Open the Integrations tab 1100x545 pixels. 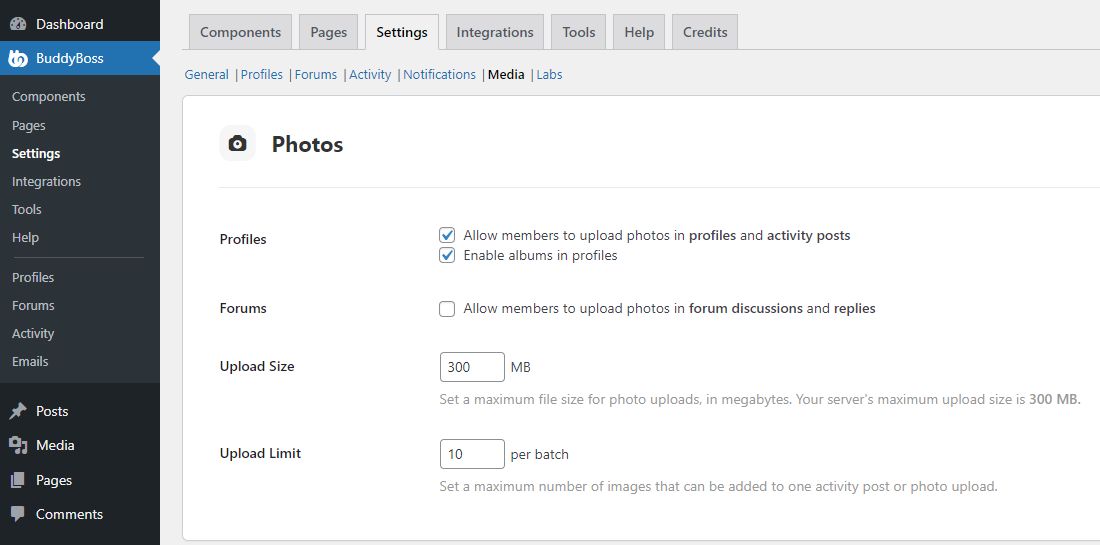click(495, 32)
